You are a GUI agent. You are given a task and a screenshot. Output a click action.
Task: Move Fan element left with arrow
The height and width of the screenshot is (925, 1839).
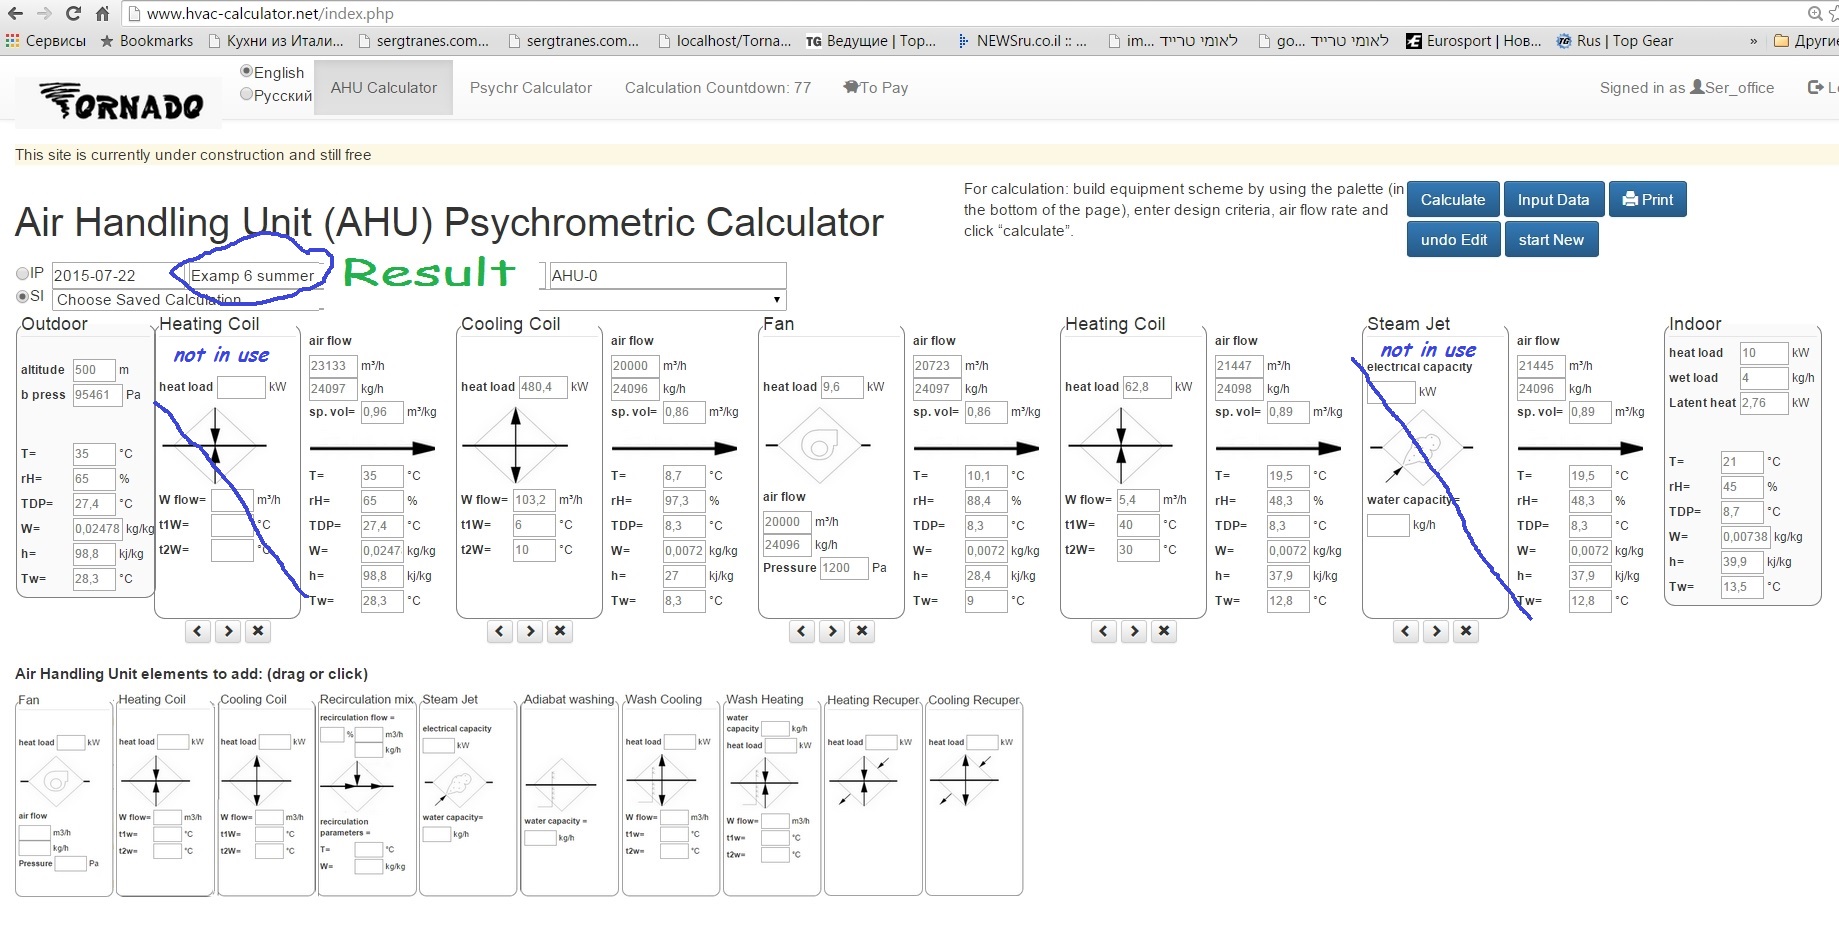click(x=802, y=631)
